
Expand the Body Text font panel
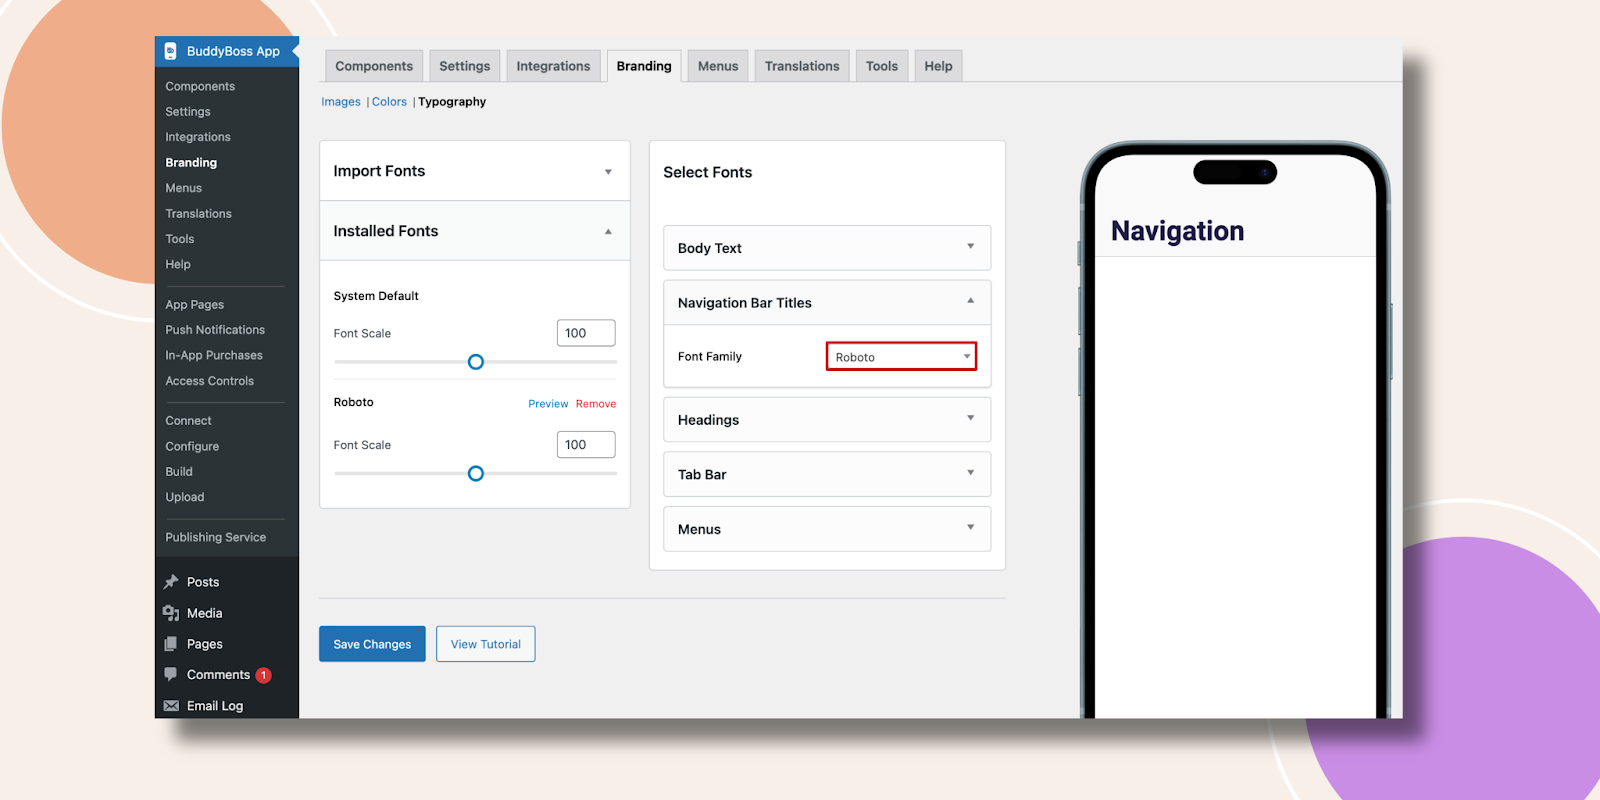827,248
